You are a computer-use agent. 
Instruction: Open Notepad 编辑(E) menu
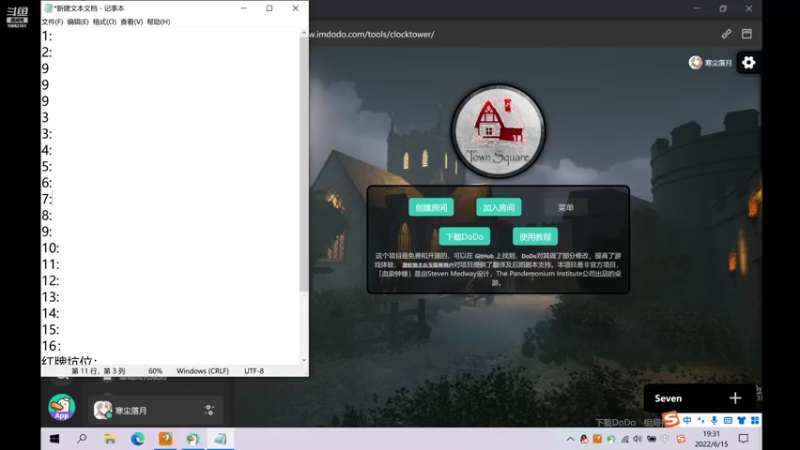click(78, 22)
